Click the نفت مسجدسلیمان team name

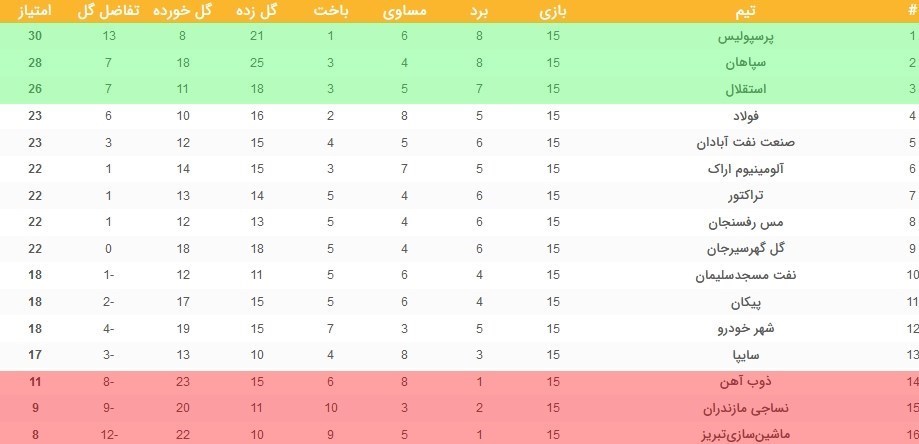tap(734, 275)
